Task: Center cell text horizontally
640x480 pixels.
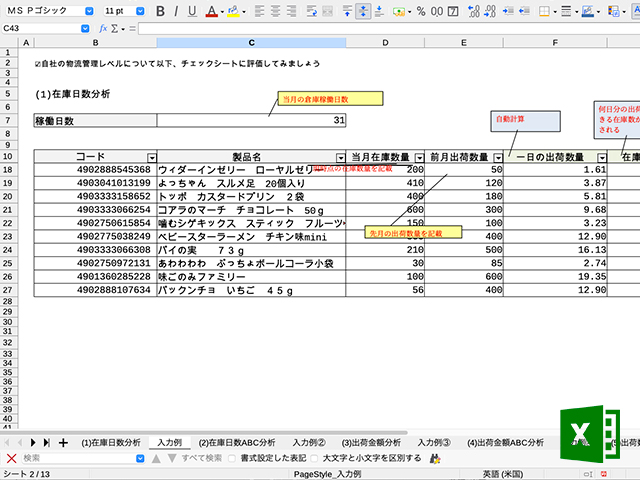Action: point(275,11)
